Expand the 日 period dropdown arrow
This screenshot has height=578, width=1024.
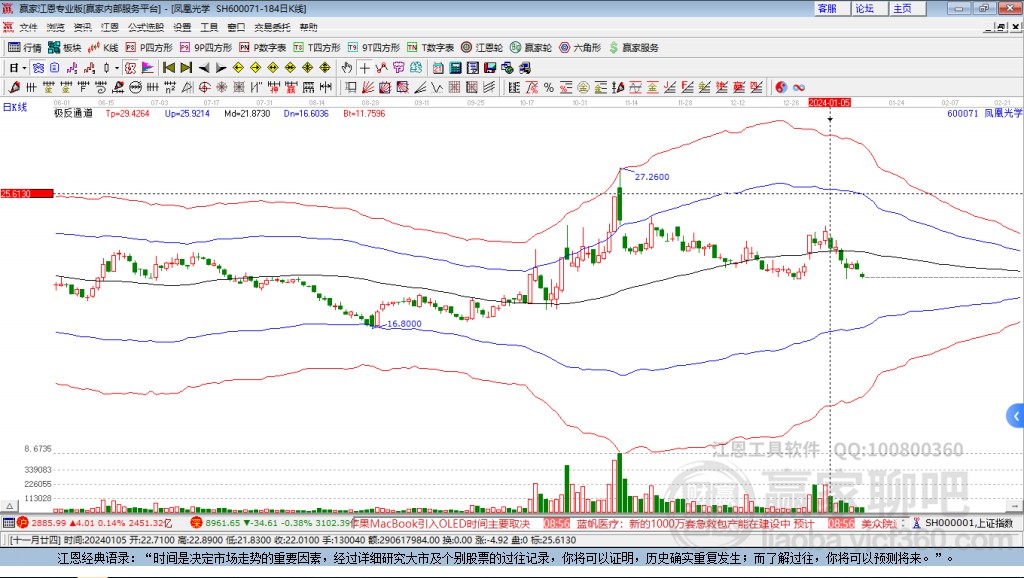coord(25,68)
